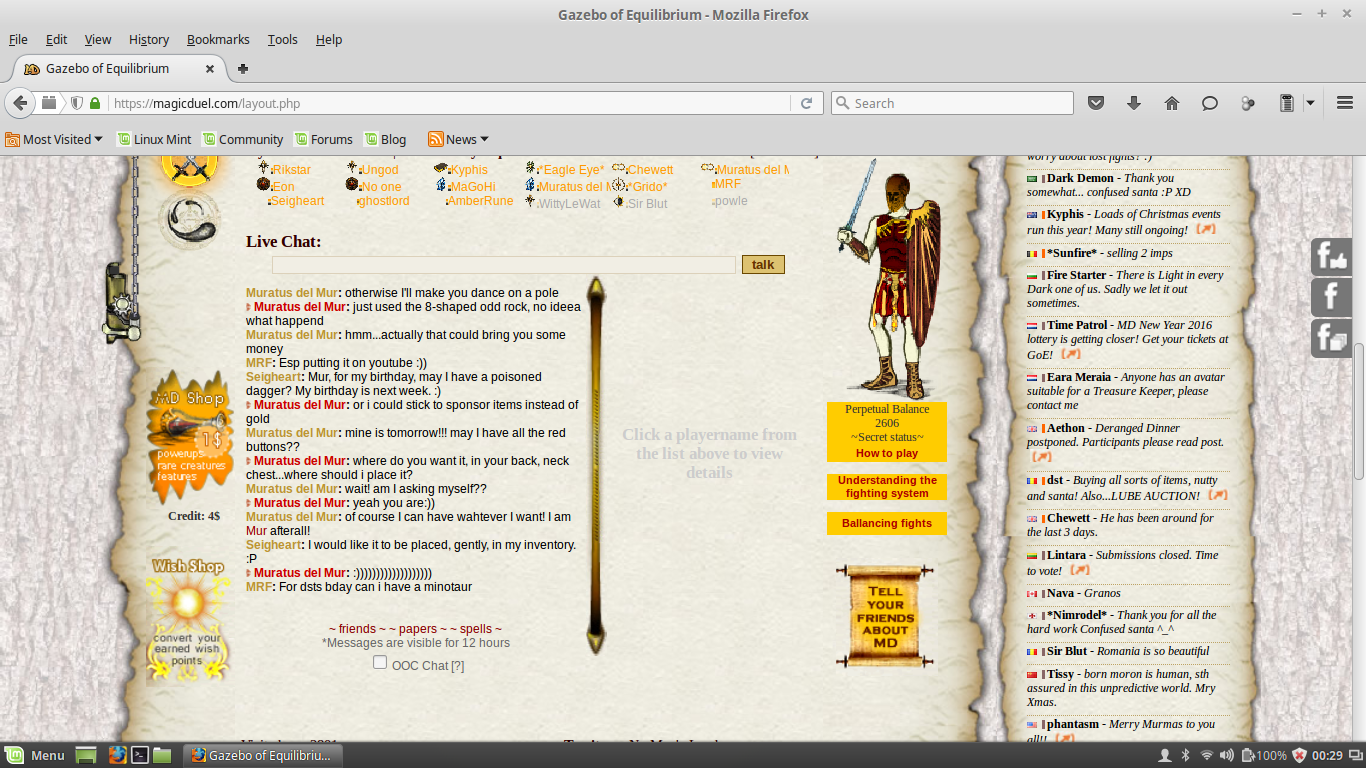
Task: Open the Pocket save icon in toolbar
Action: pos(1096,103)
